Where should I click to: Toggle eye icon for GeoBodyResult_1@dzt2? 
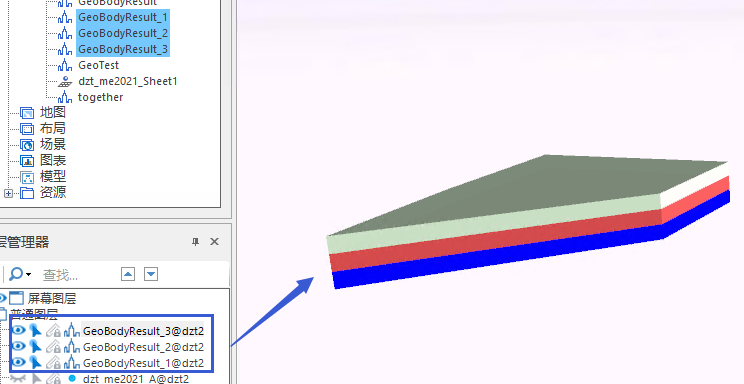click(x=18, y=363)
